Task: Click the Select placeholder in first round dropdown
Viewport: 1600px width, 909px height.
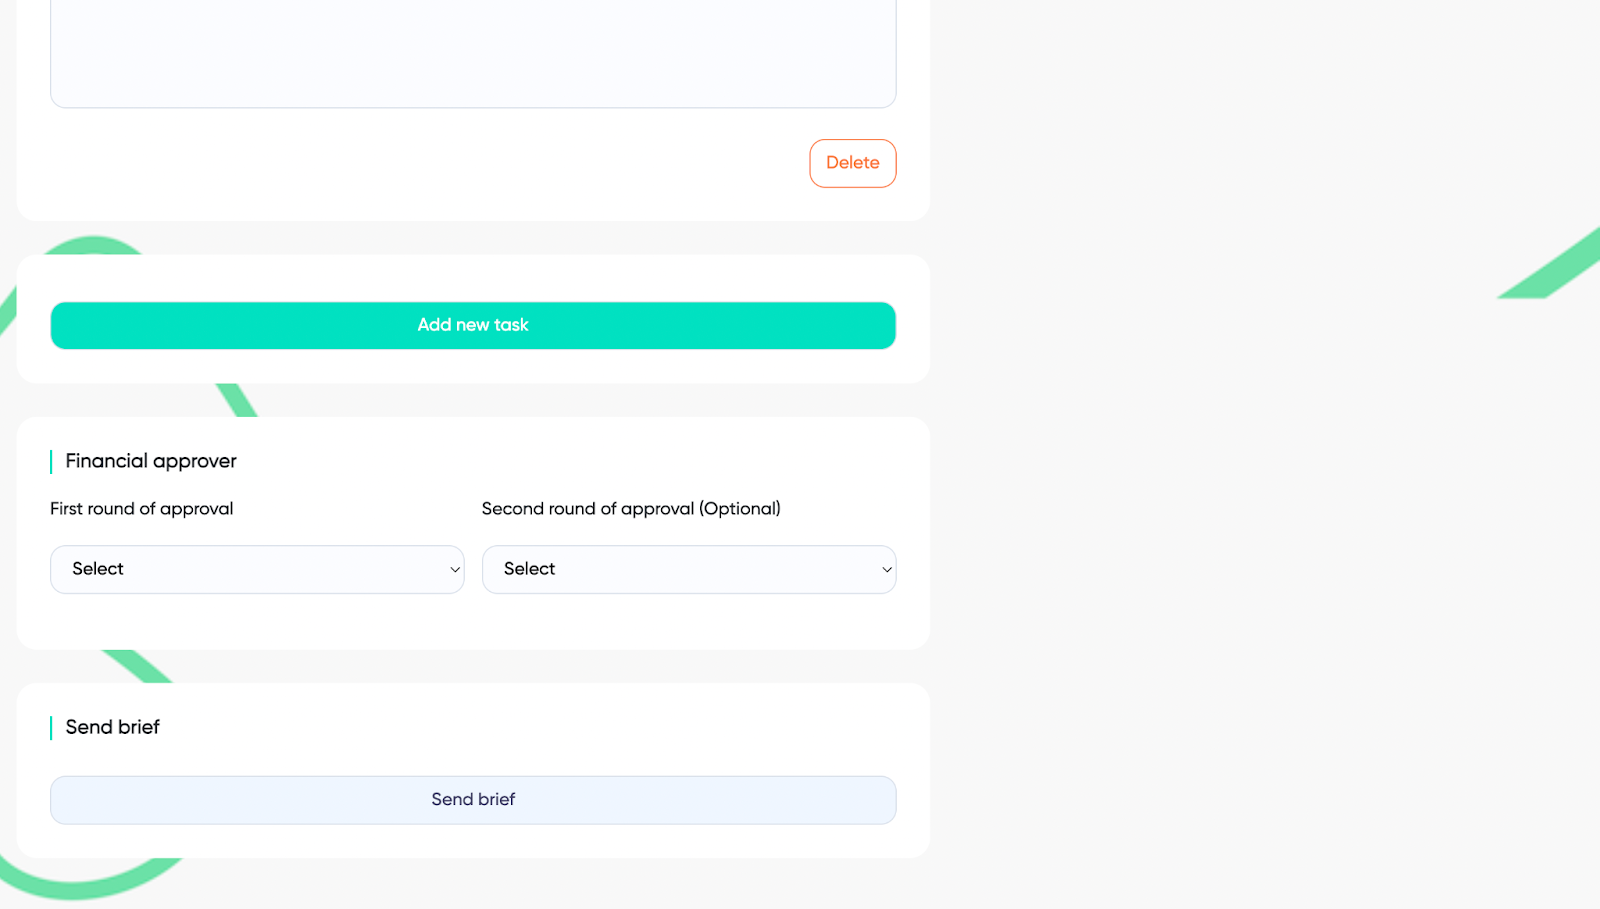Action: tap(98, 569)
